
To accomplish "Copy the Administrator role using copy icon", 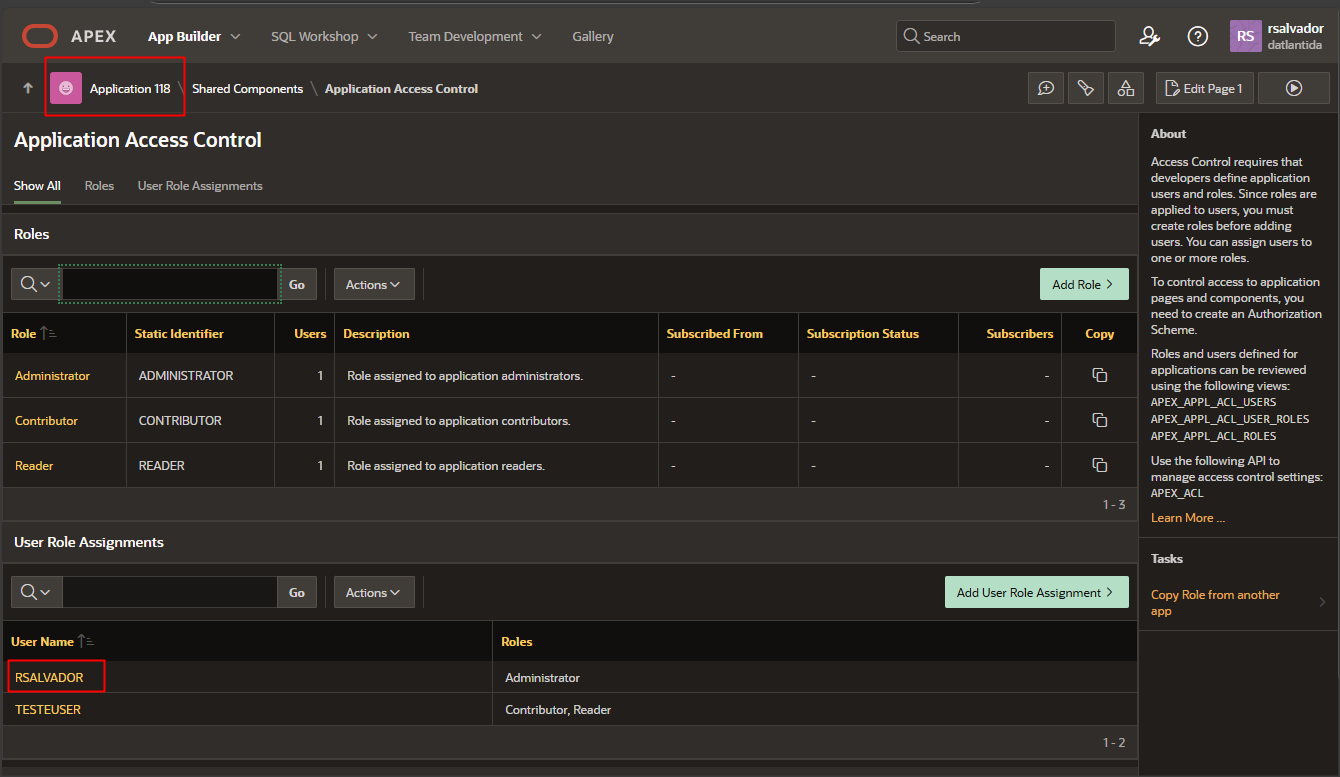I will (x=1099, y=376).
